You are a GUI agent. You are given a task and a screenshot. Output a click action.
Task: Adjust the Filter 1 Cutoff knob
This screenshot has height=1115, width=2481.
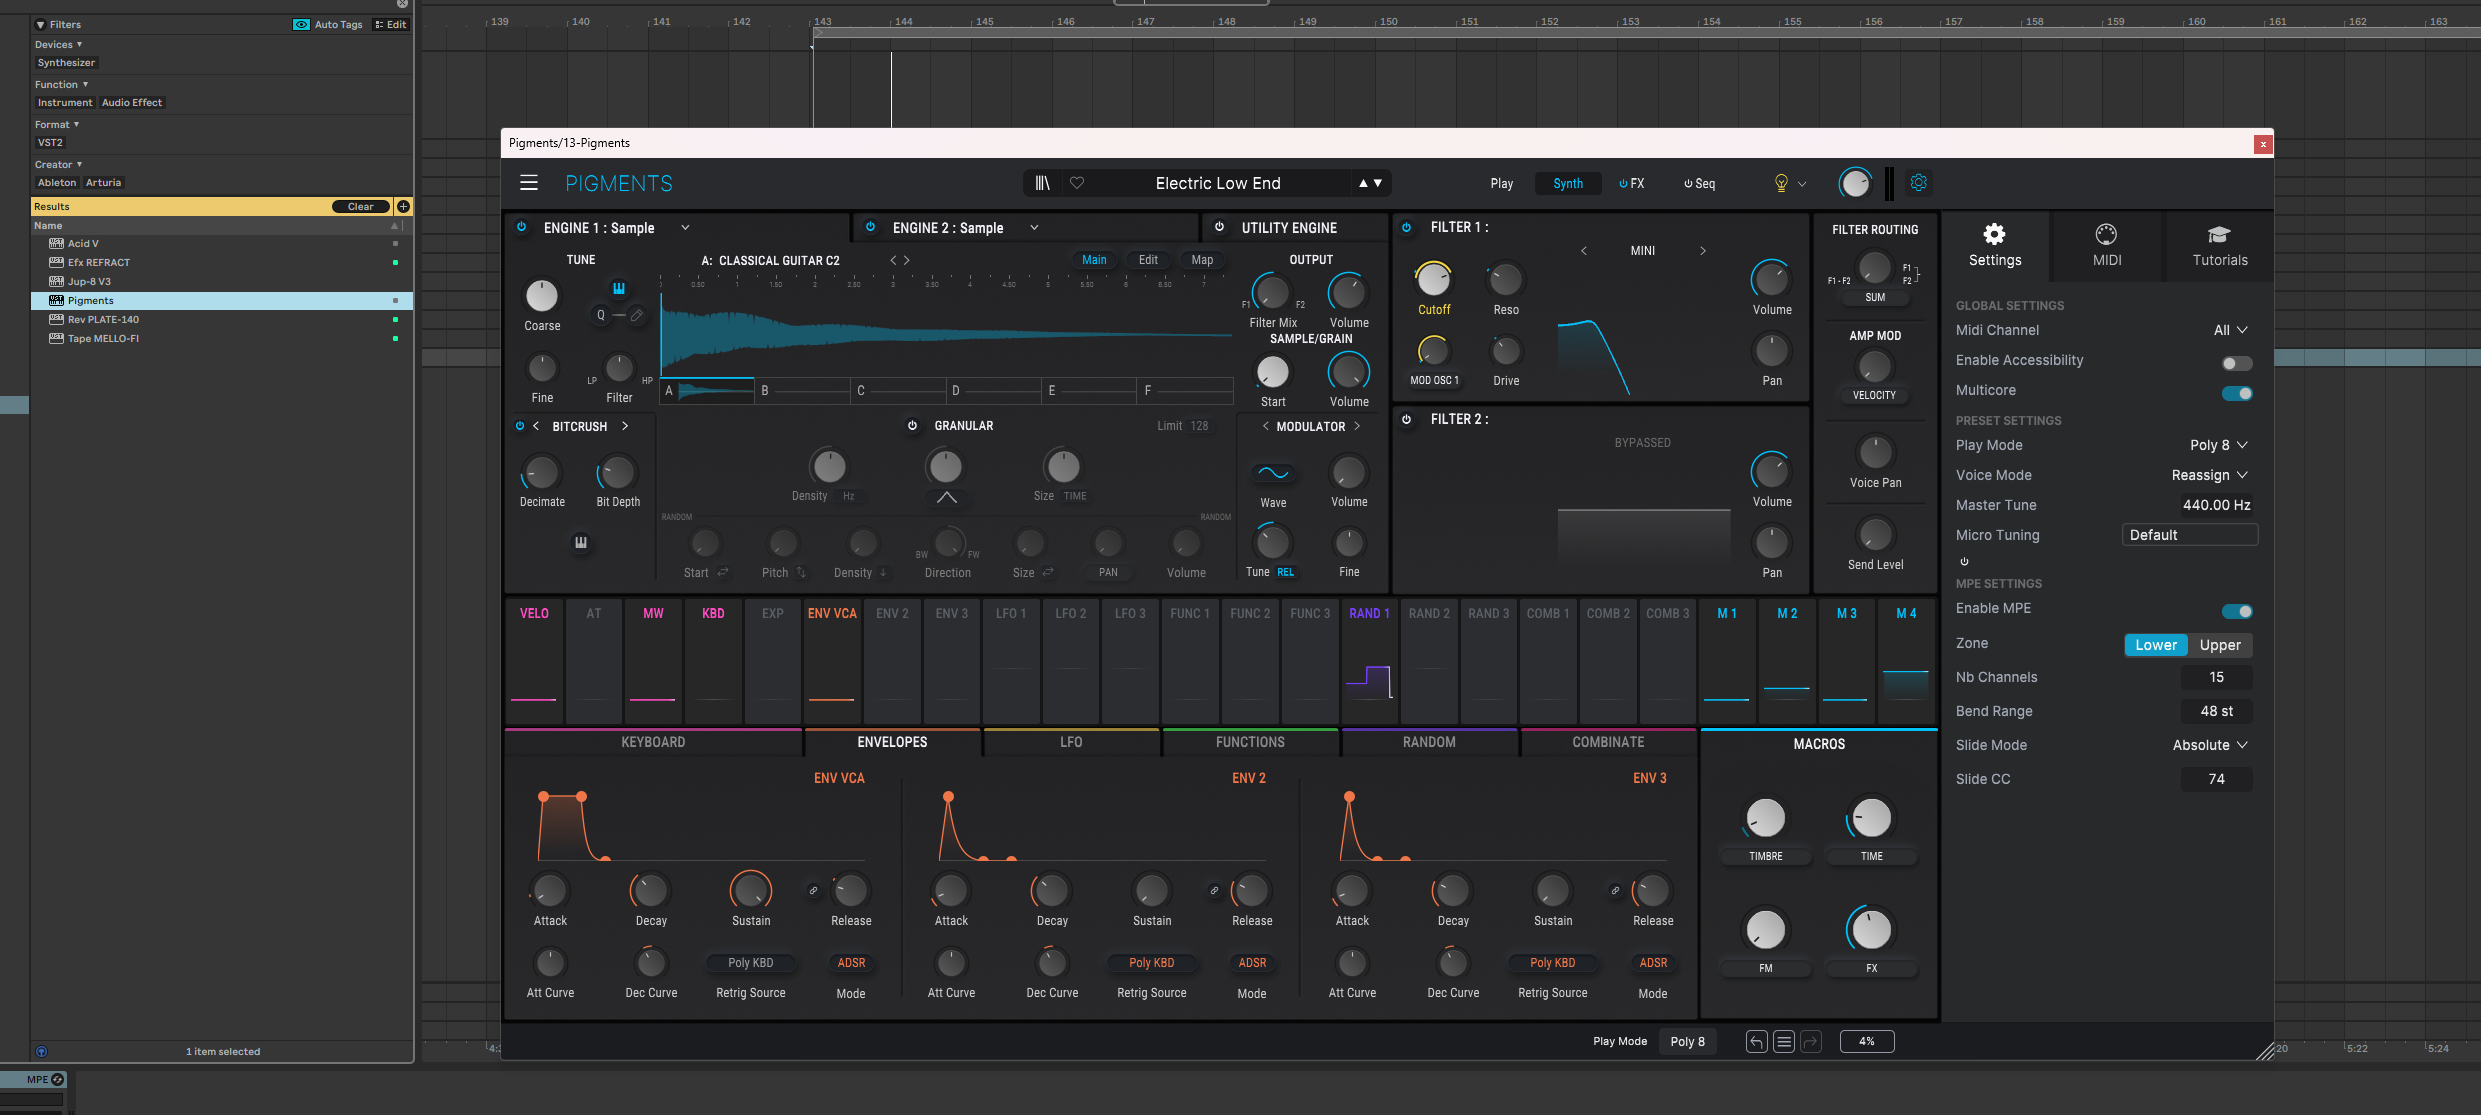click(x=1433, y=279)
